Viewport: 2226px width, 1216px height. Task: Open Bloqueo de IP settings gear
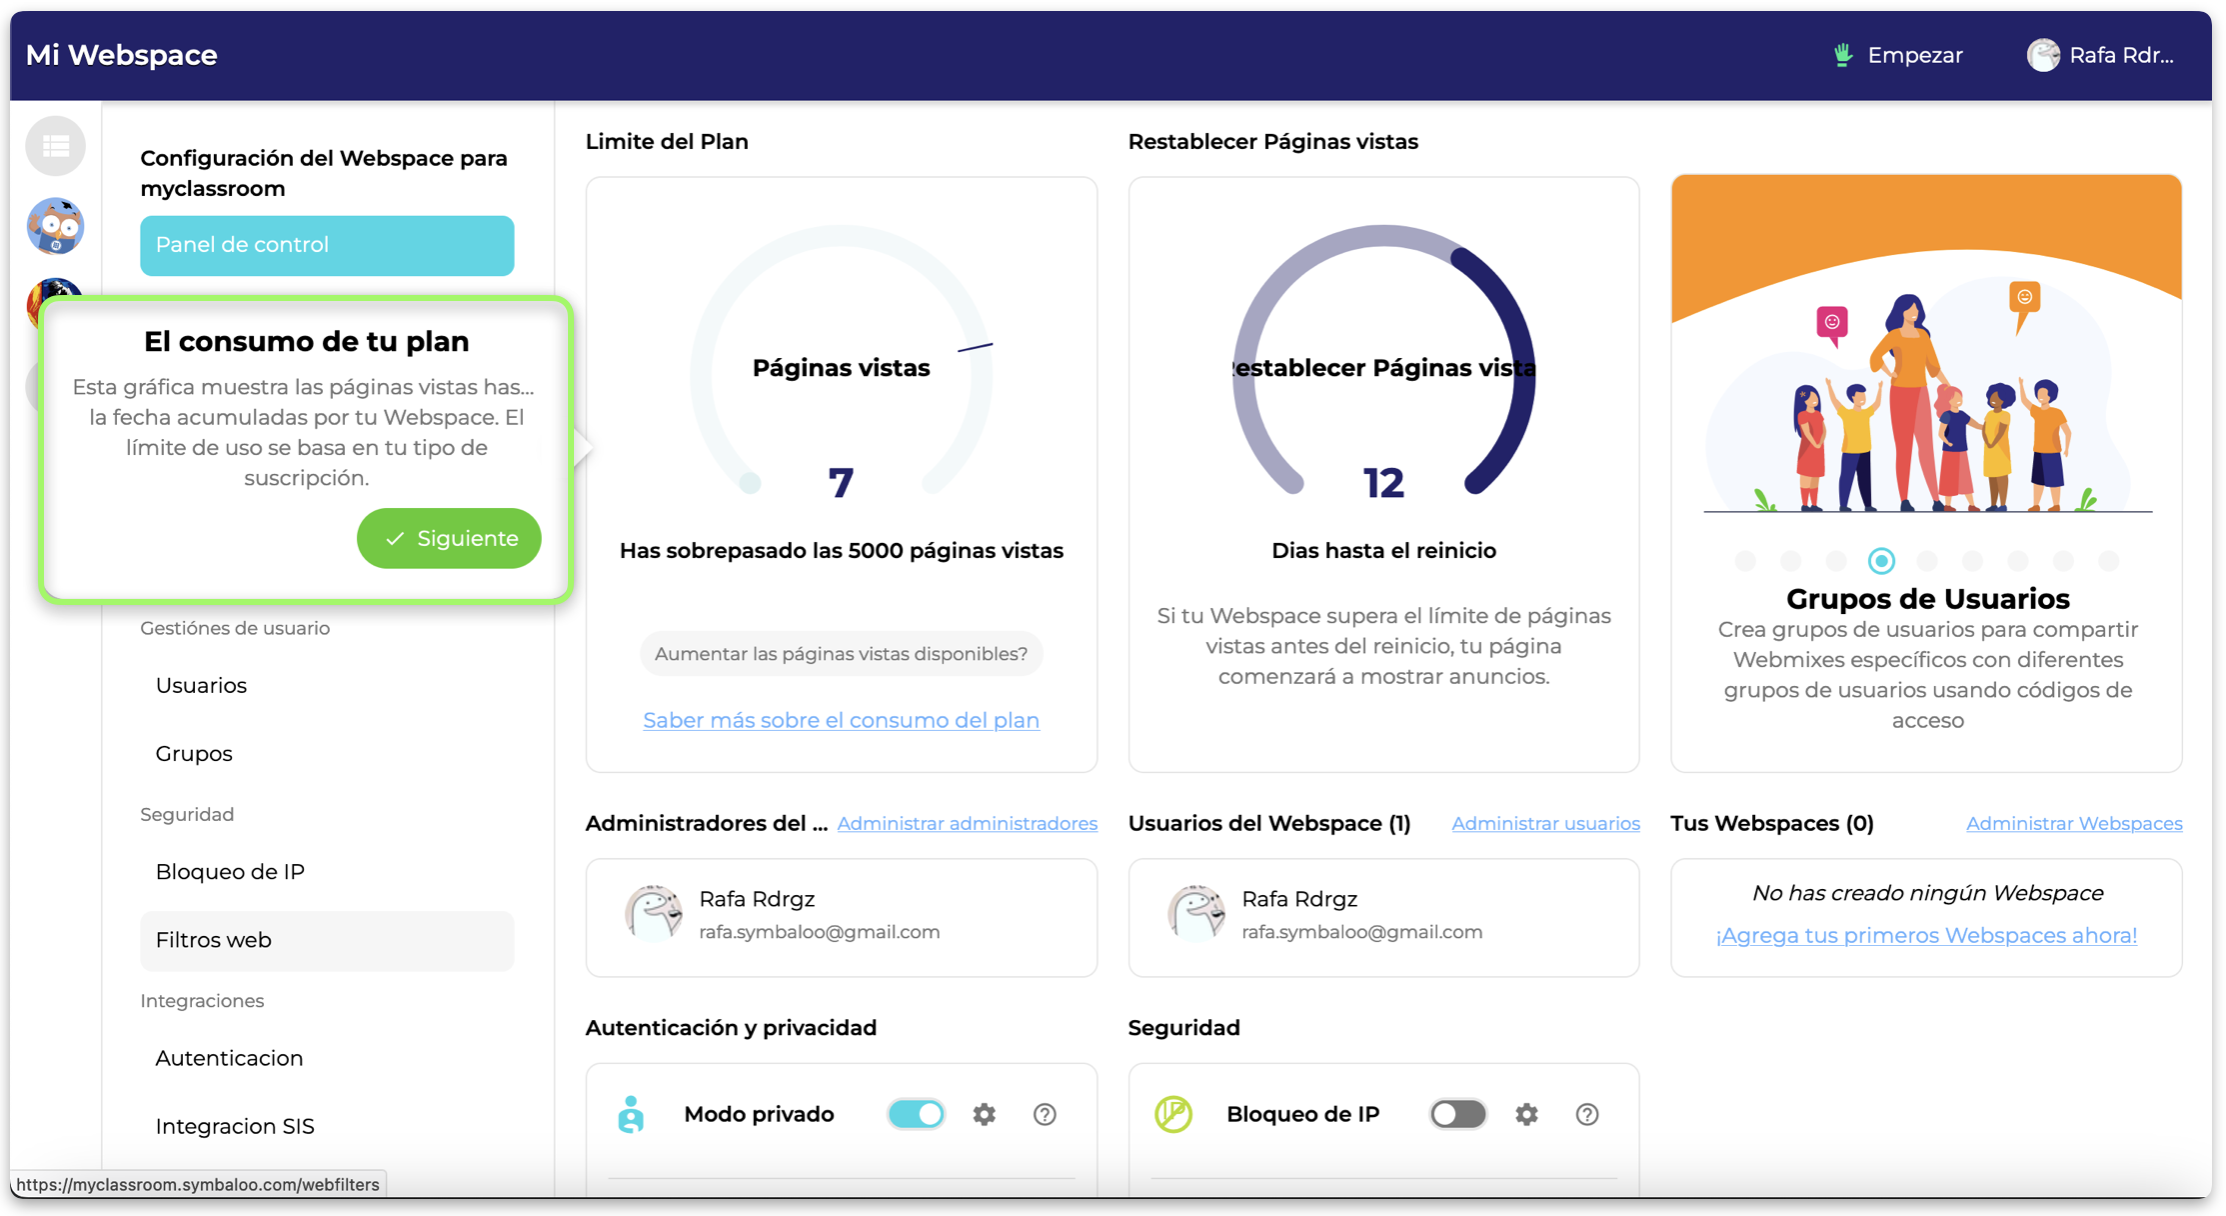(1526, 1114)
